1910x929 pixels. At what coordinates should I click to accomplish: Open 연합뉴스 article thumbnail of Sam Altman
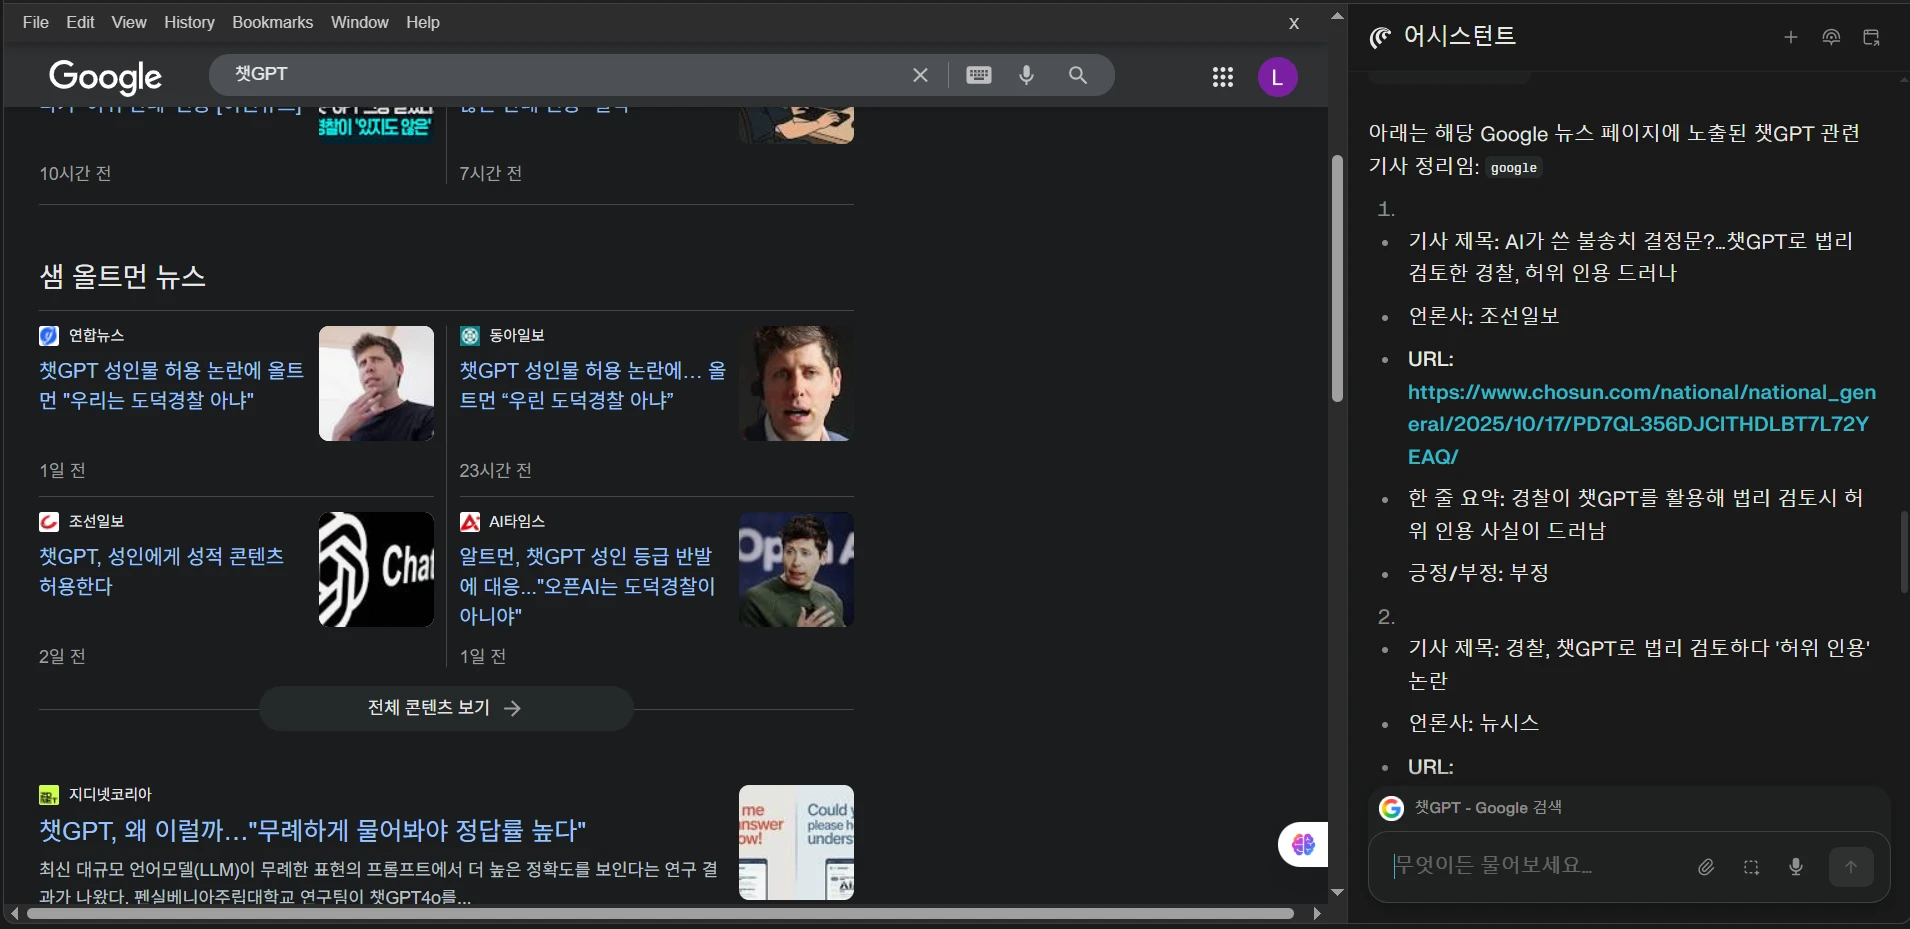[x=376, y=383]
